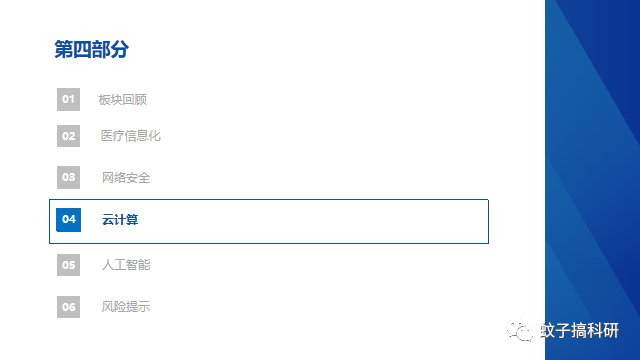Click the gray 03 number badge
Screen dimensions: 640x360
point(68,177)
